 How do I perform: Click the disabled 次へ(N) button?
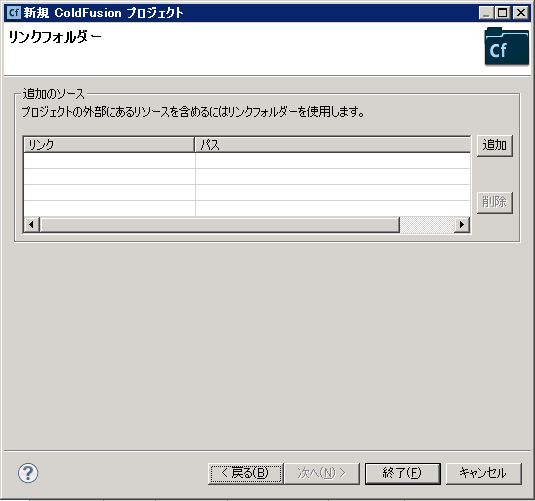click(322, 473)
